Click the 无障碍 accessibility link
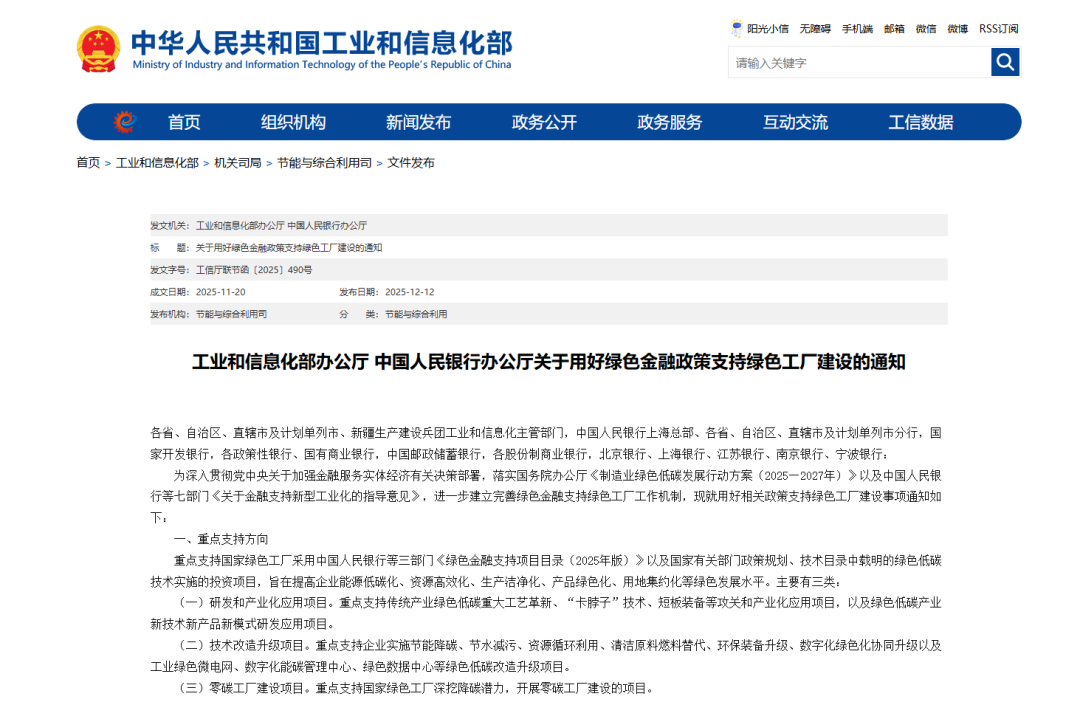Image resolution: width=1080 pixels, height=702 pixels. pos(815,29)
